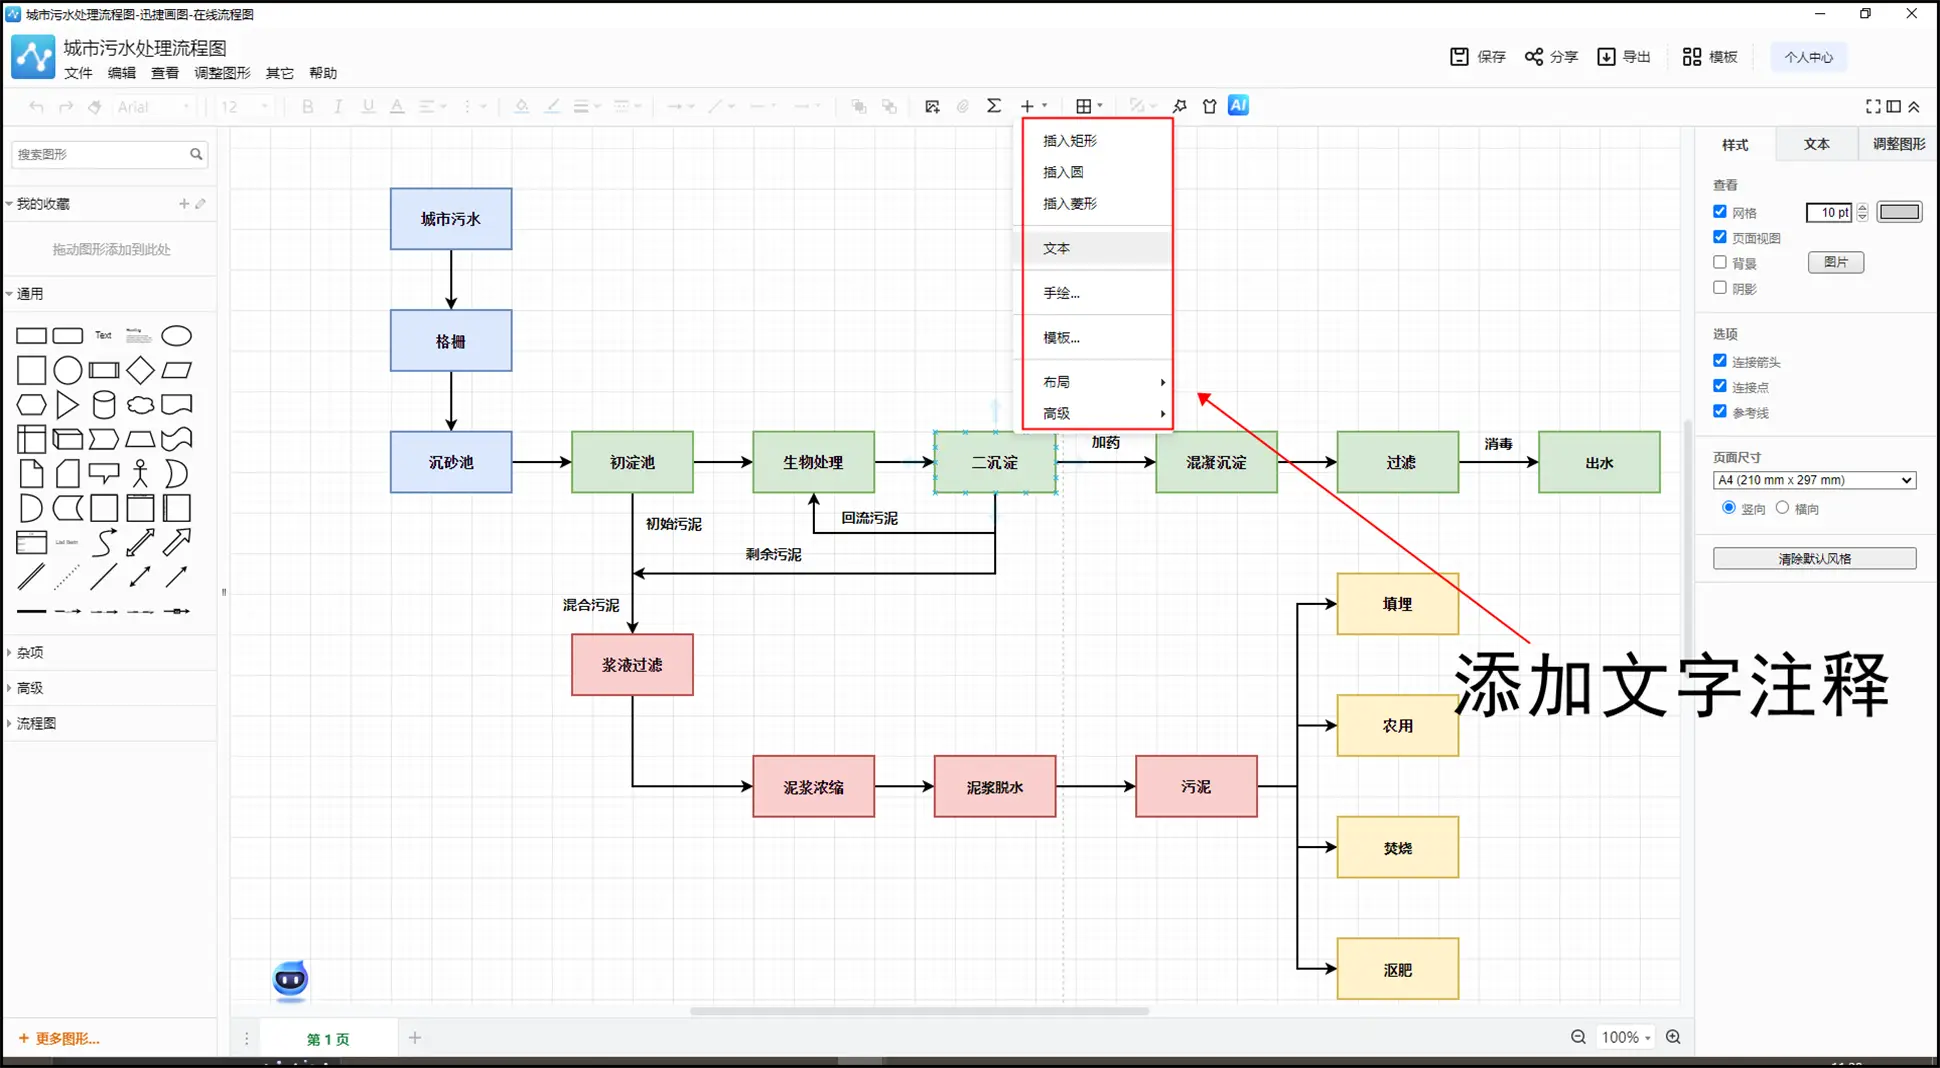This screenshot has width=1940, height=1068.
Task: Choose the dotted line connector shape
Action: (x=67, y=576)
